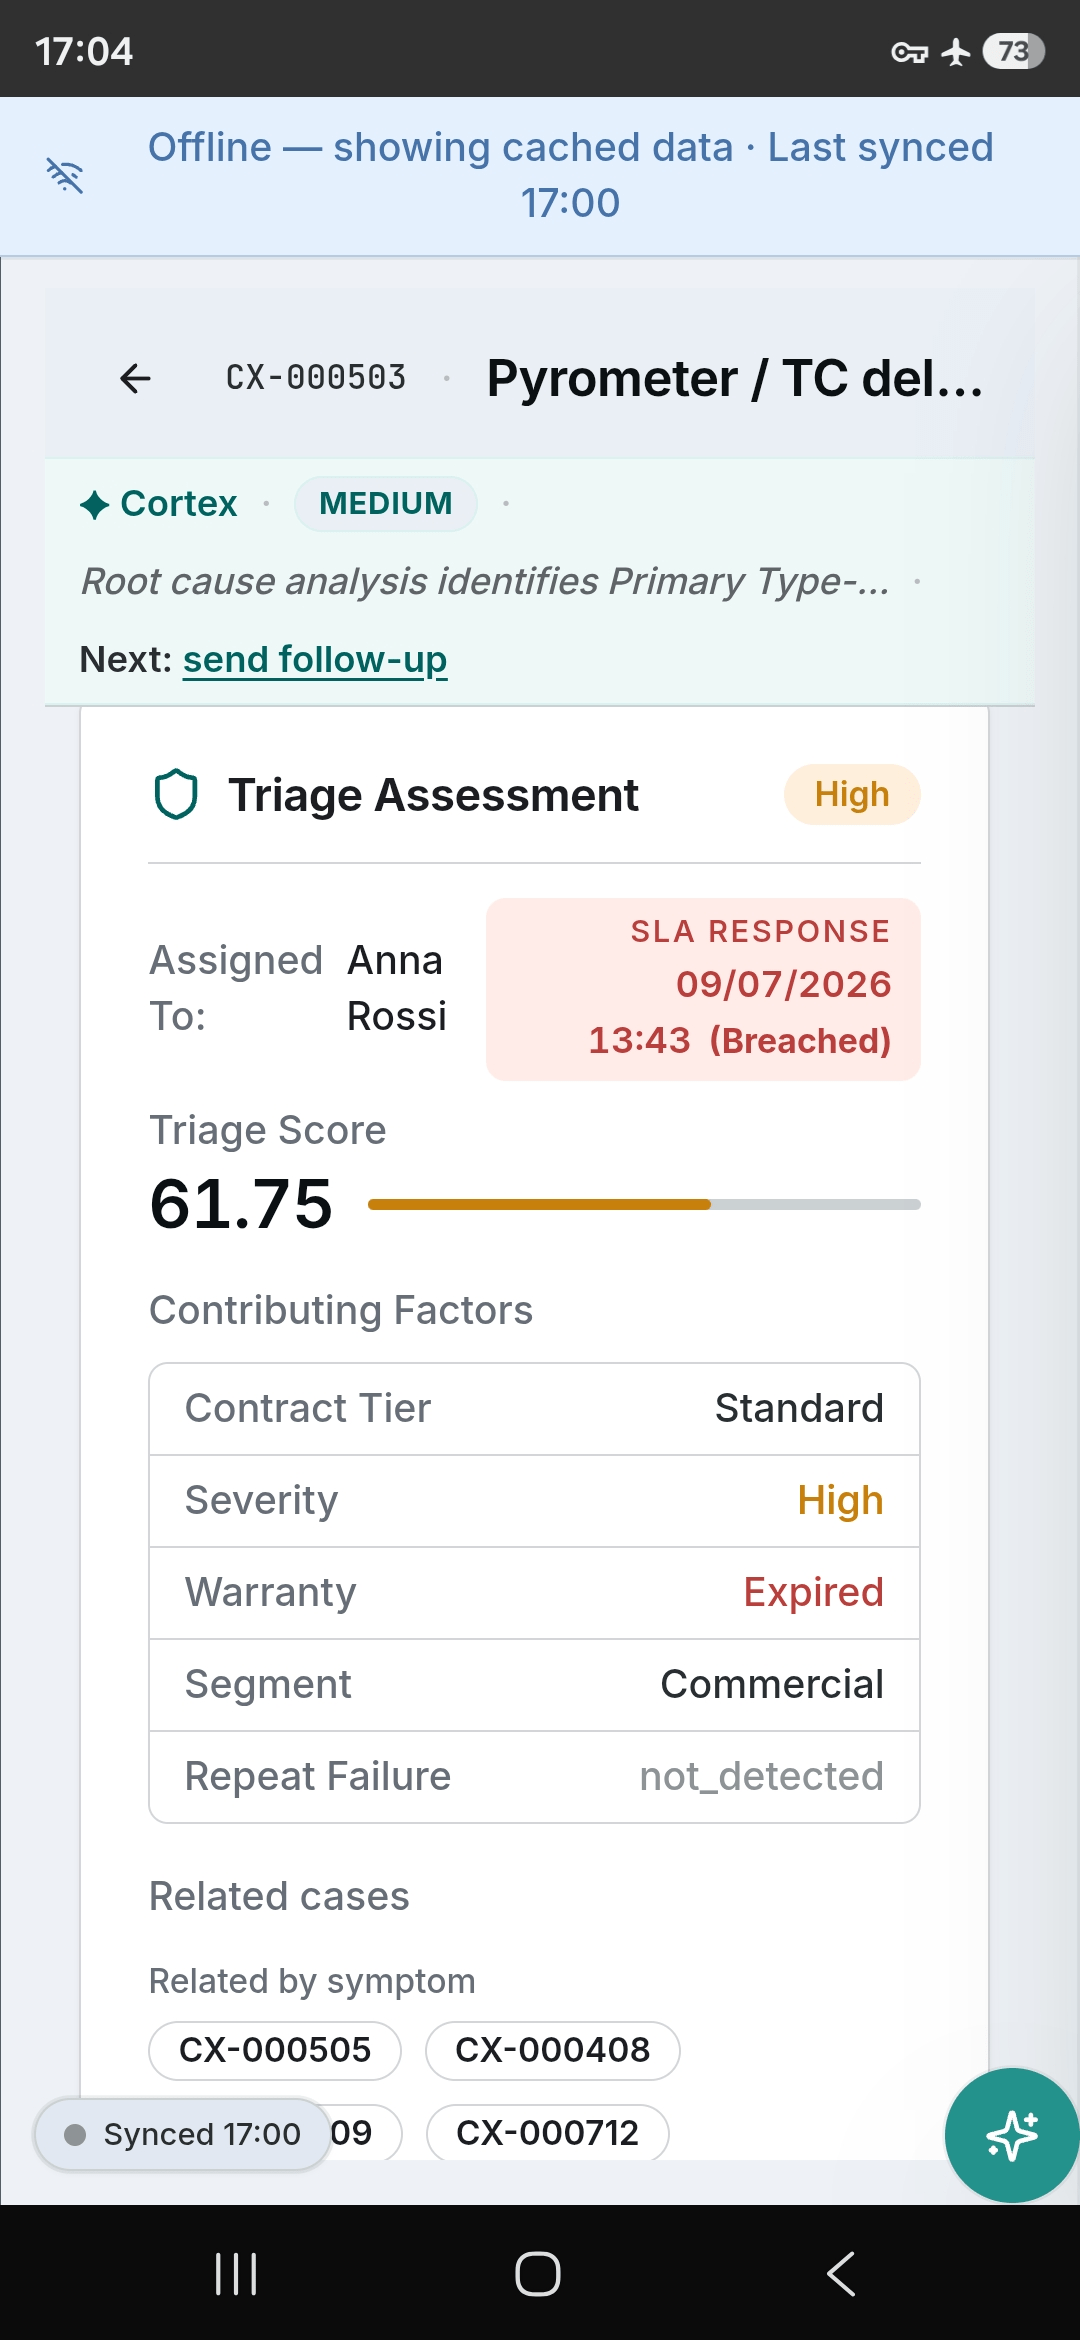Follow the 'send follow-up' link

pyautogui.click(x=315, y=660)
